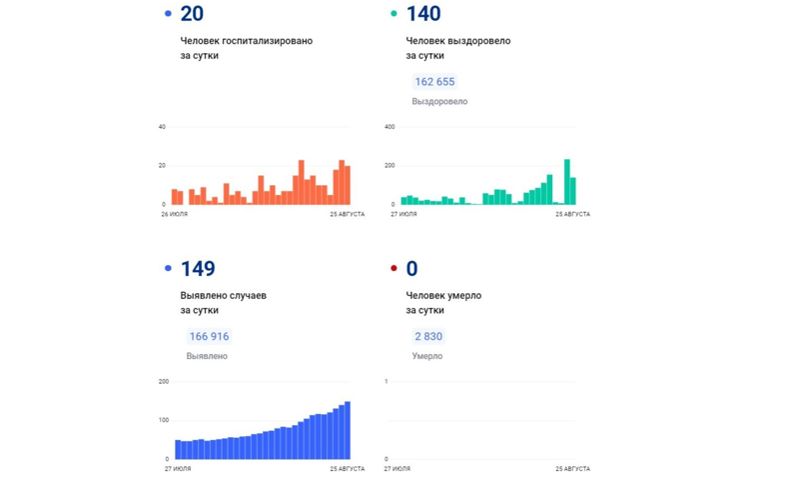Click "25 августа" label under the hospitalization chart
The height and width of the screenshot is (480, 800).
(347, 214)
